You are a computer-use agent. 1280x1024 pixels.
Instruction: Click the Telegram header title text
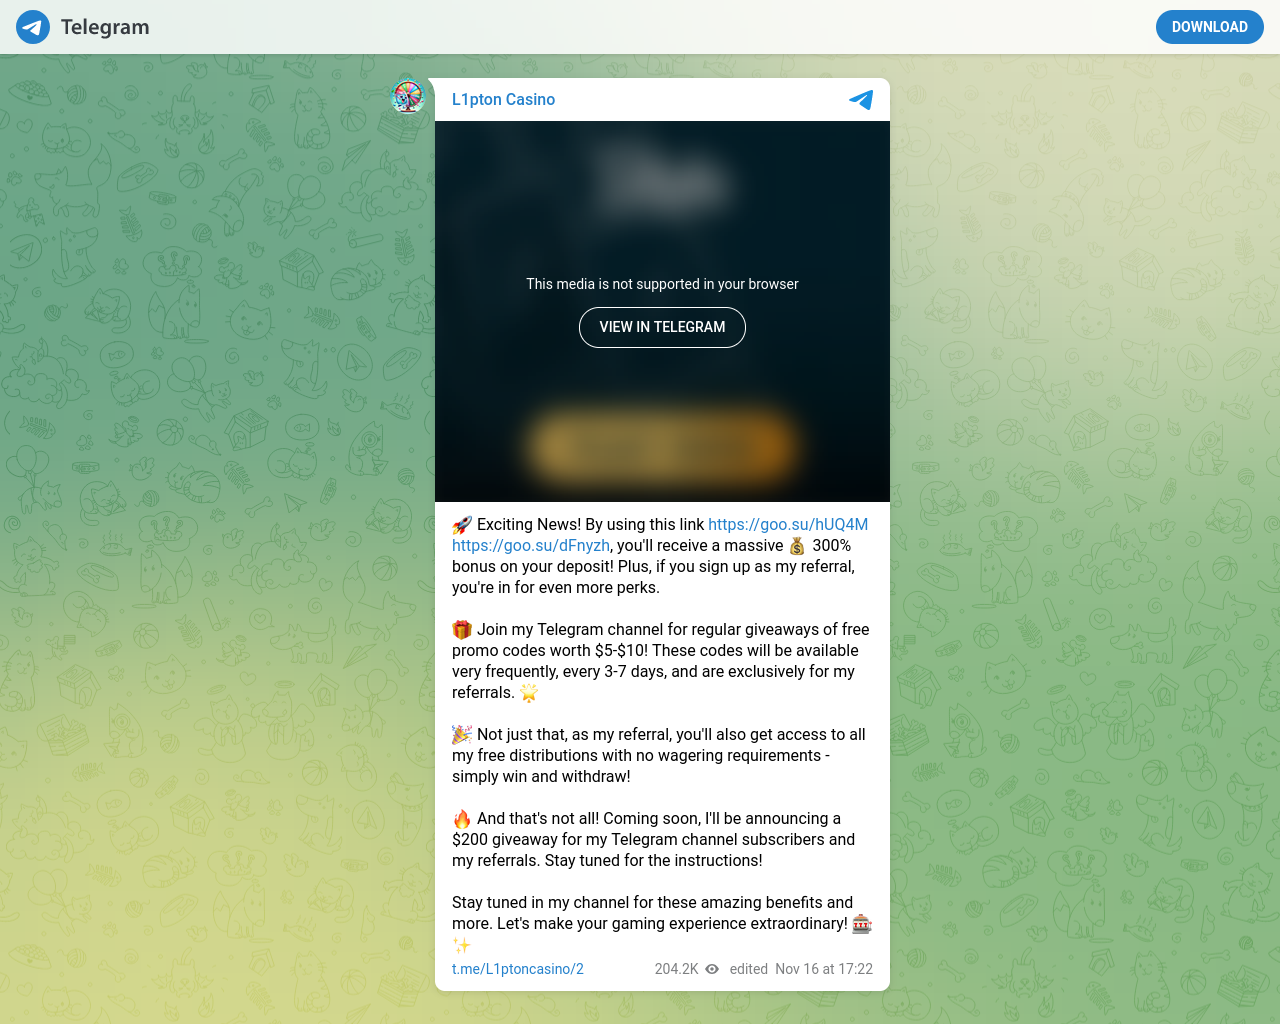tap(105, 27)
